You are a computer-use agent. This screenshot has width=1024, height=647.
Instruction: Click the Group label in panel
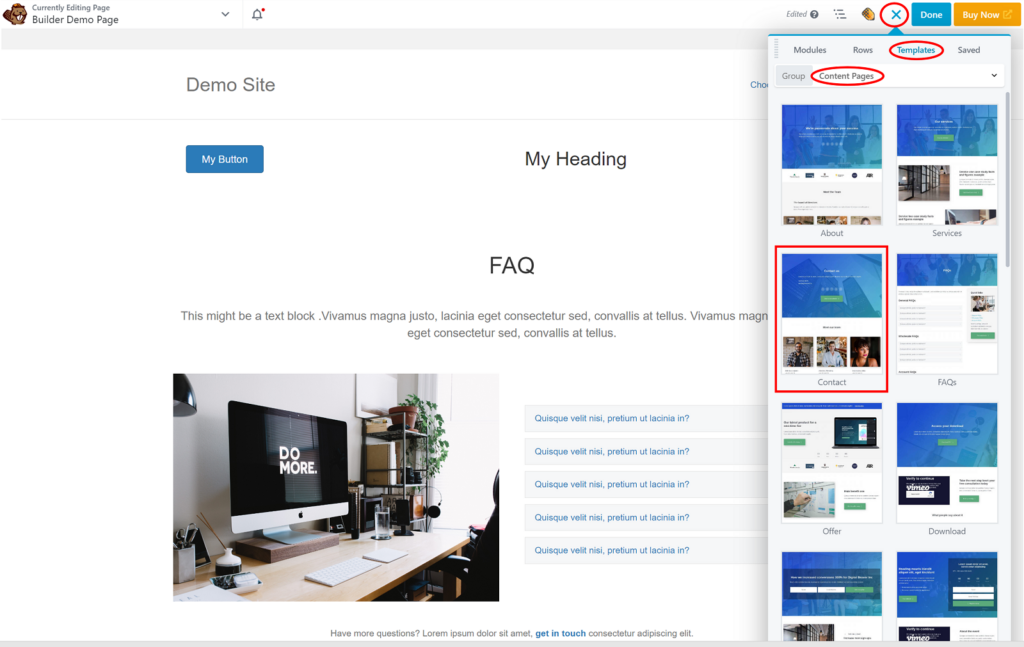tap(793, 76)
